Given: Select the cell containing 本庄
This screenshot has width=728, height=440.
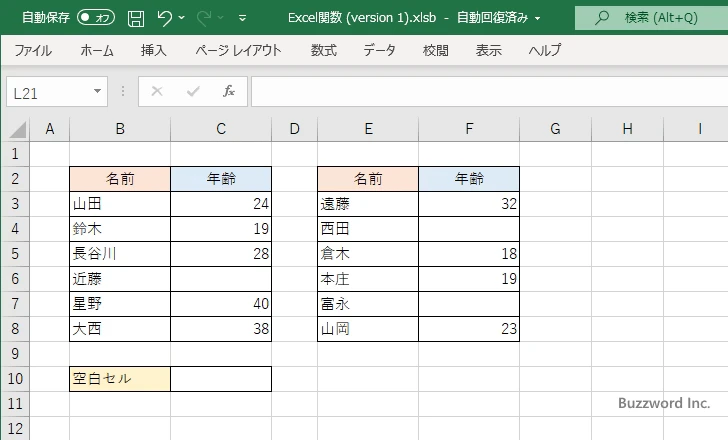Looking at the screenshot, I should pyautogui.click(x=368, y=279).
